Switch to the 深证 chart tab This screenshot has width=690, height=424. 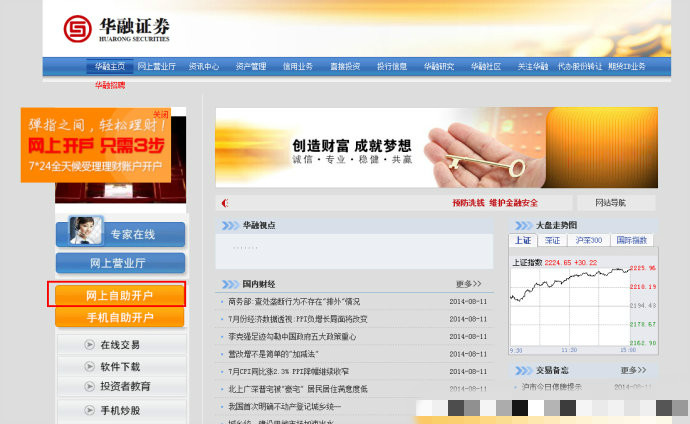(x=552, y=240)
